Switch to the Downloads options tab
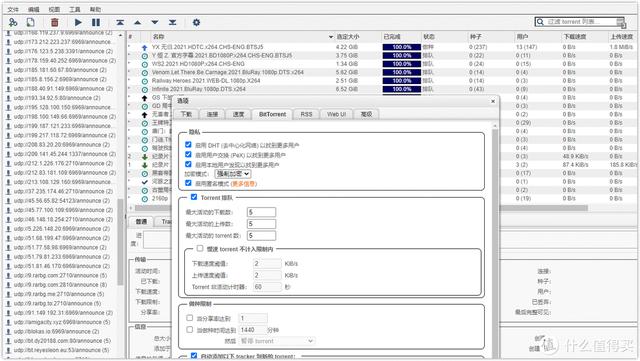 click(x=187, y=114)
